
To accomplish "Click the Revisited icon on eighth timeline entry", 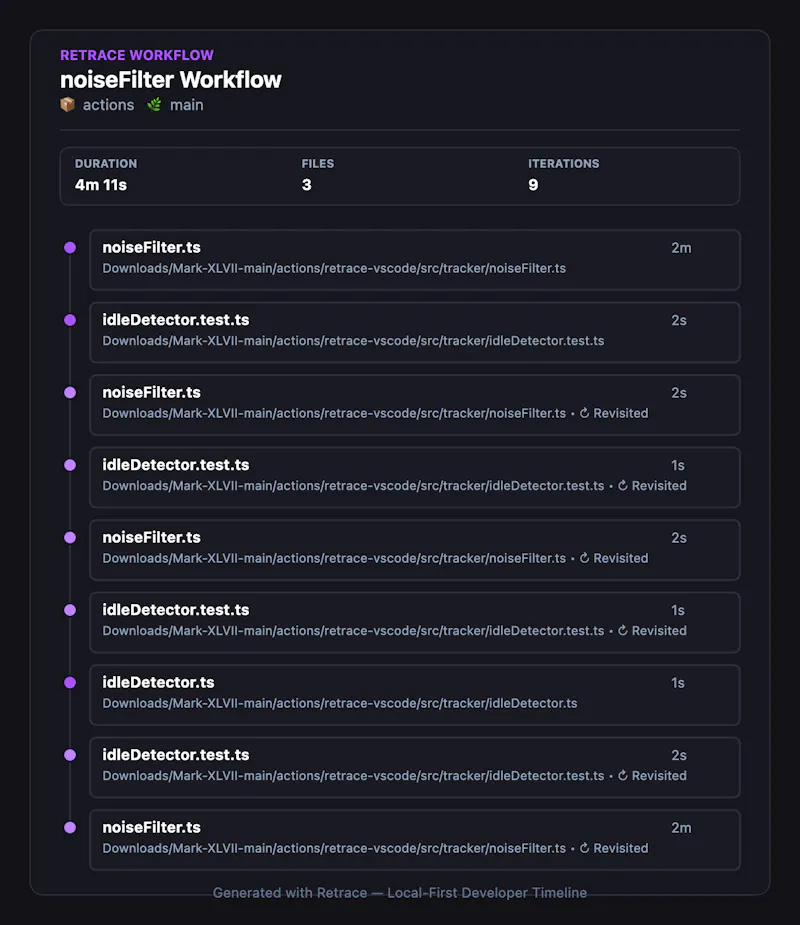I will pos(622,776).
